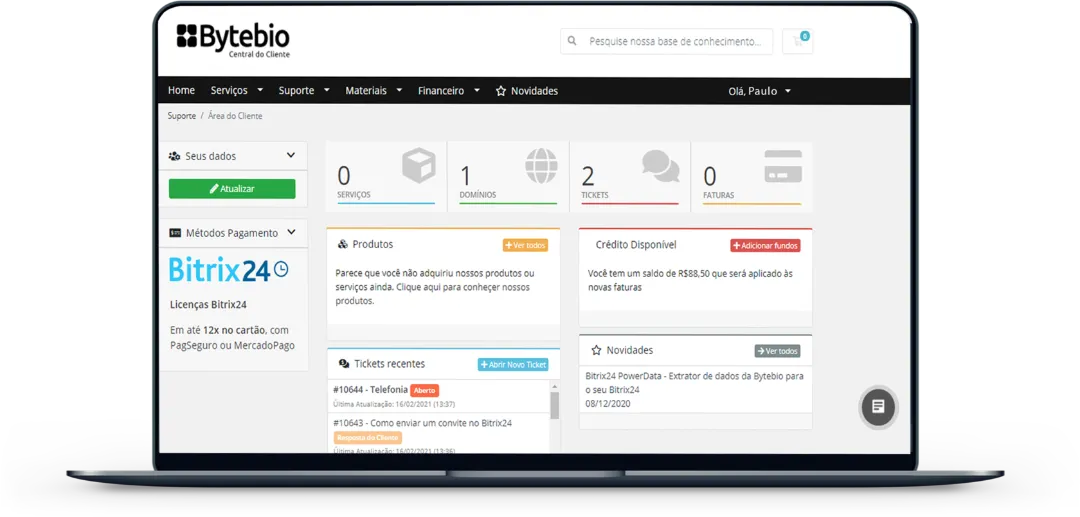Open the Serviços dropdown menu

(x=237, y=91)
